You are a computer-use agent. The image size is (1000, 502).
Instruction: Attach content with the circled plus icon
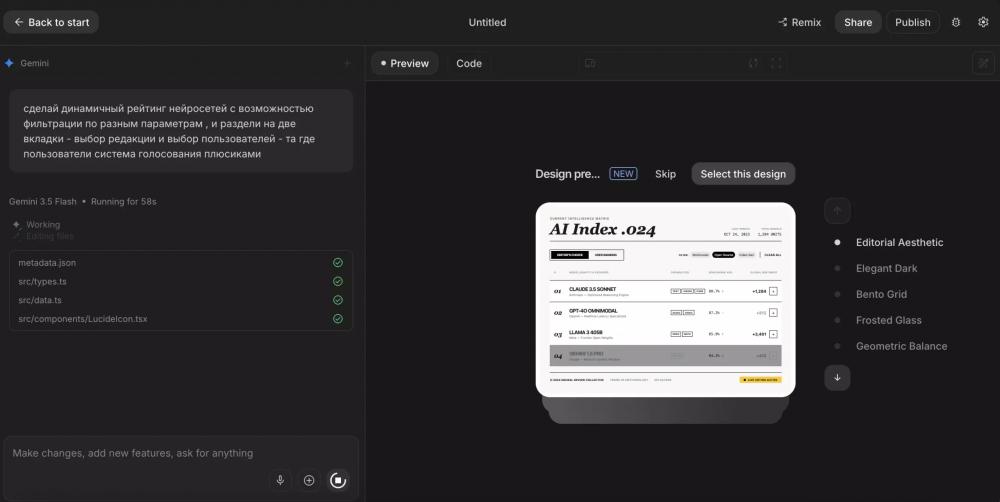coord(309,480)
